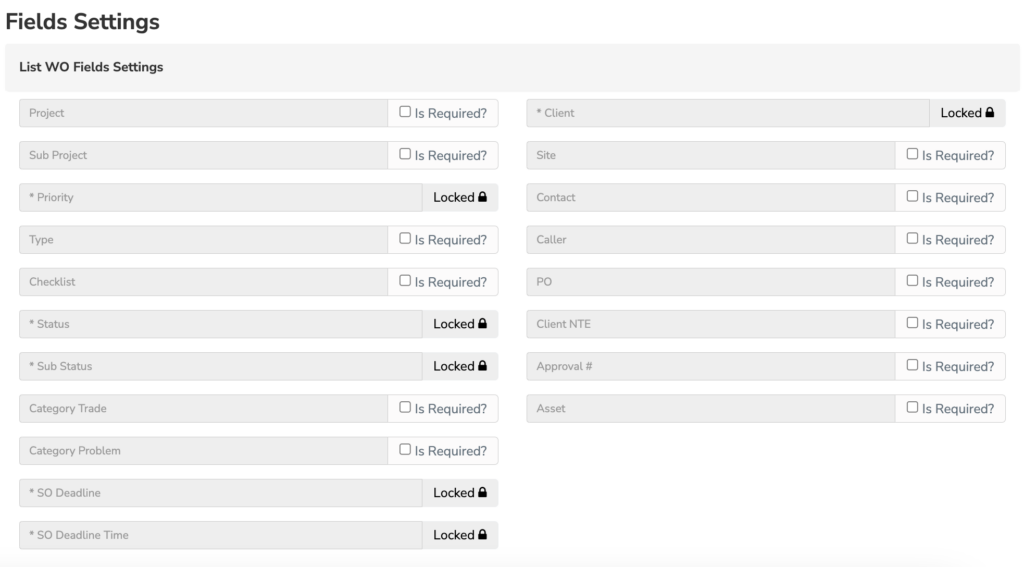Click the lock icon for Priority
The height and width of the screenshot is (567, 1024).
click(482, 197)
